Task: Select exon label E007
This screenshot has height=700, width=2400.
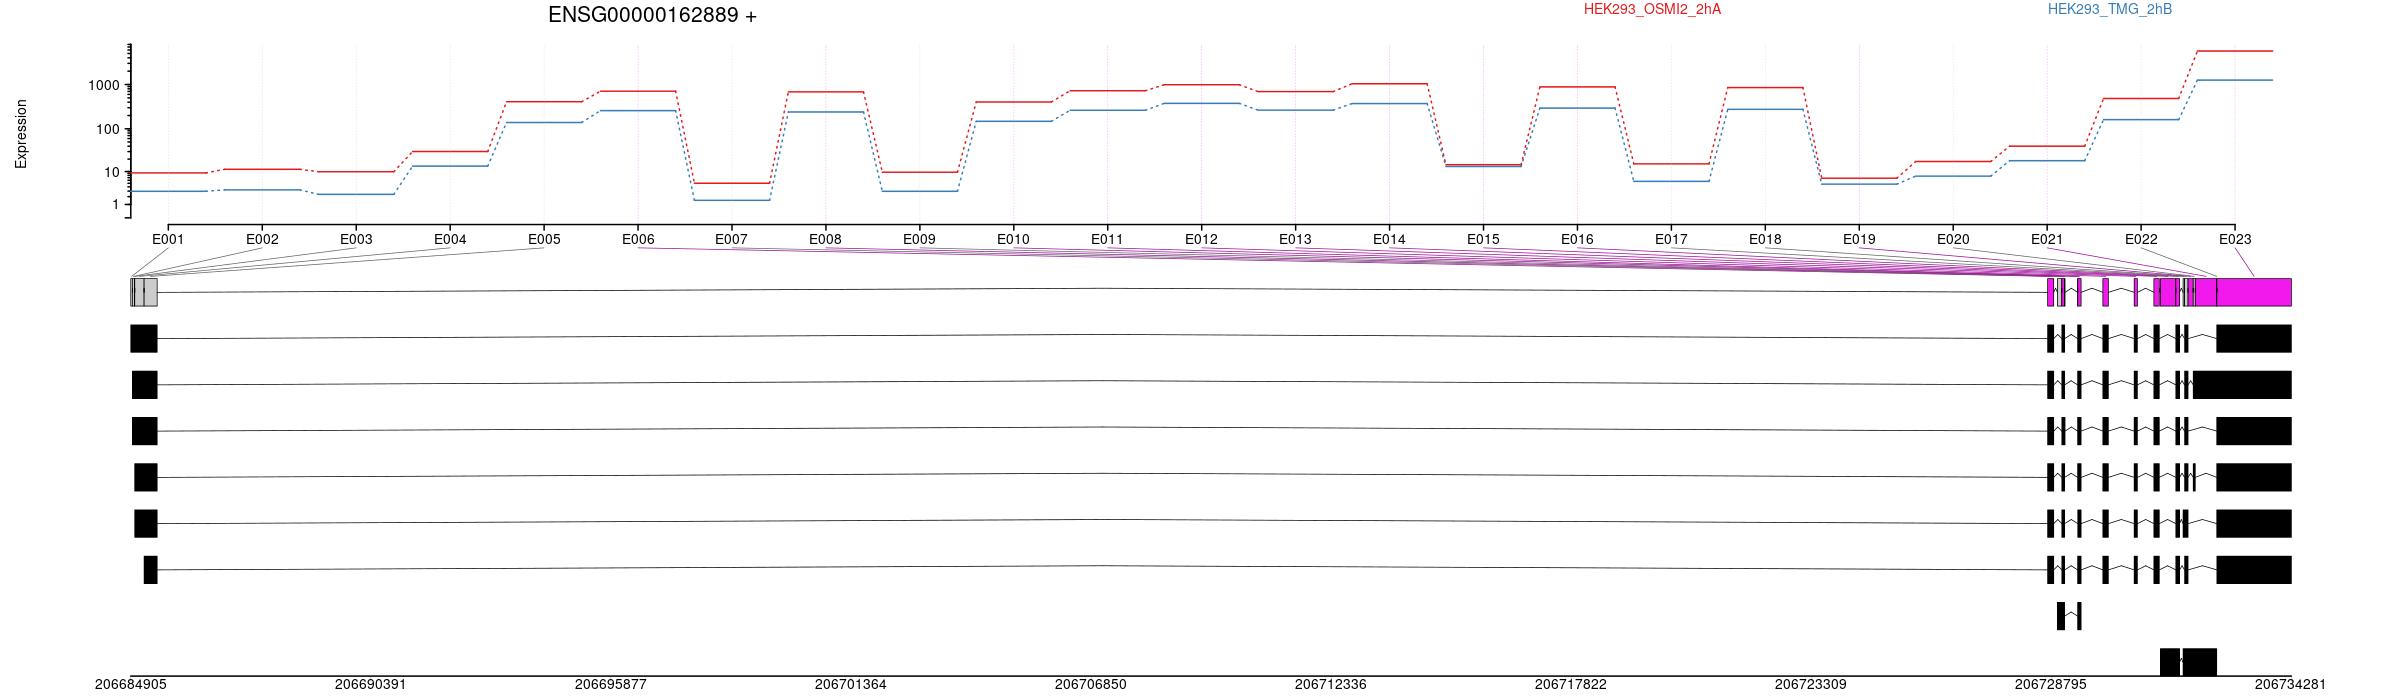Action: [x=731, y=240]
